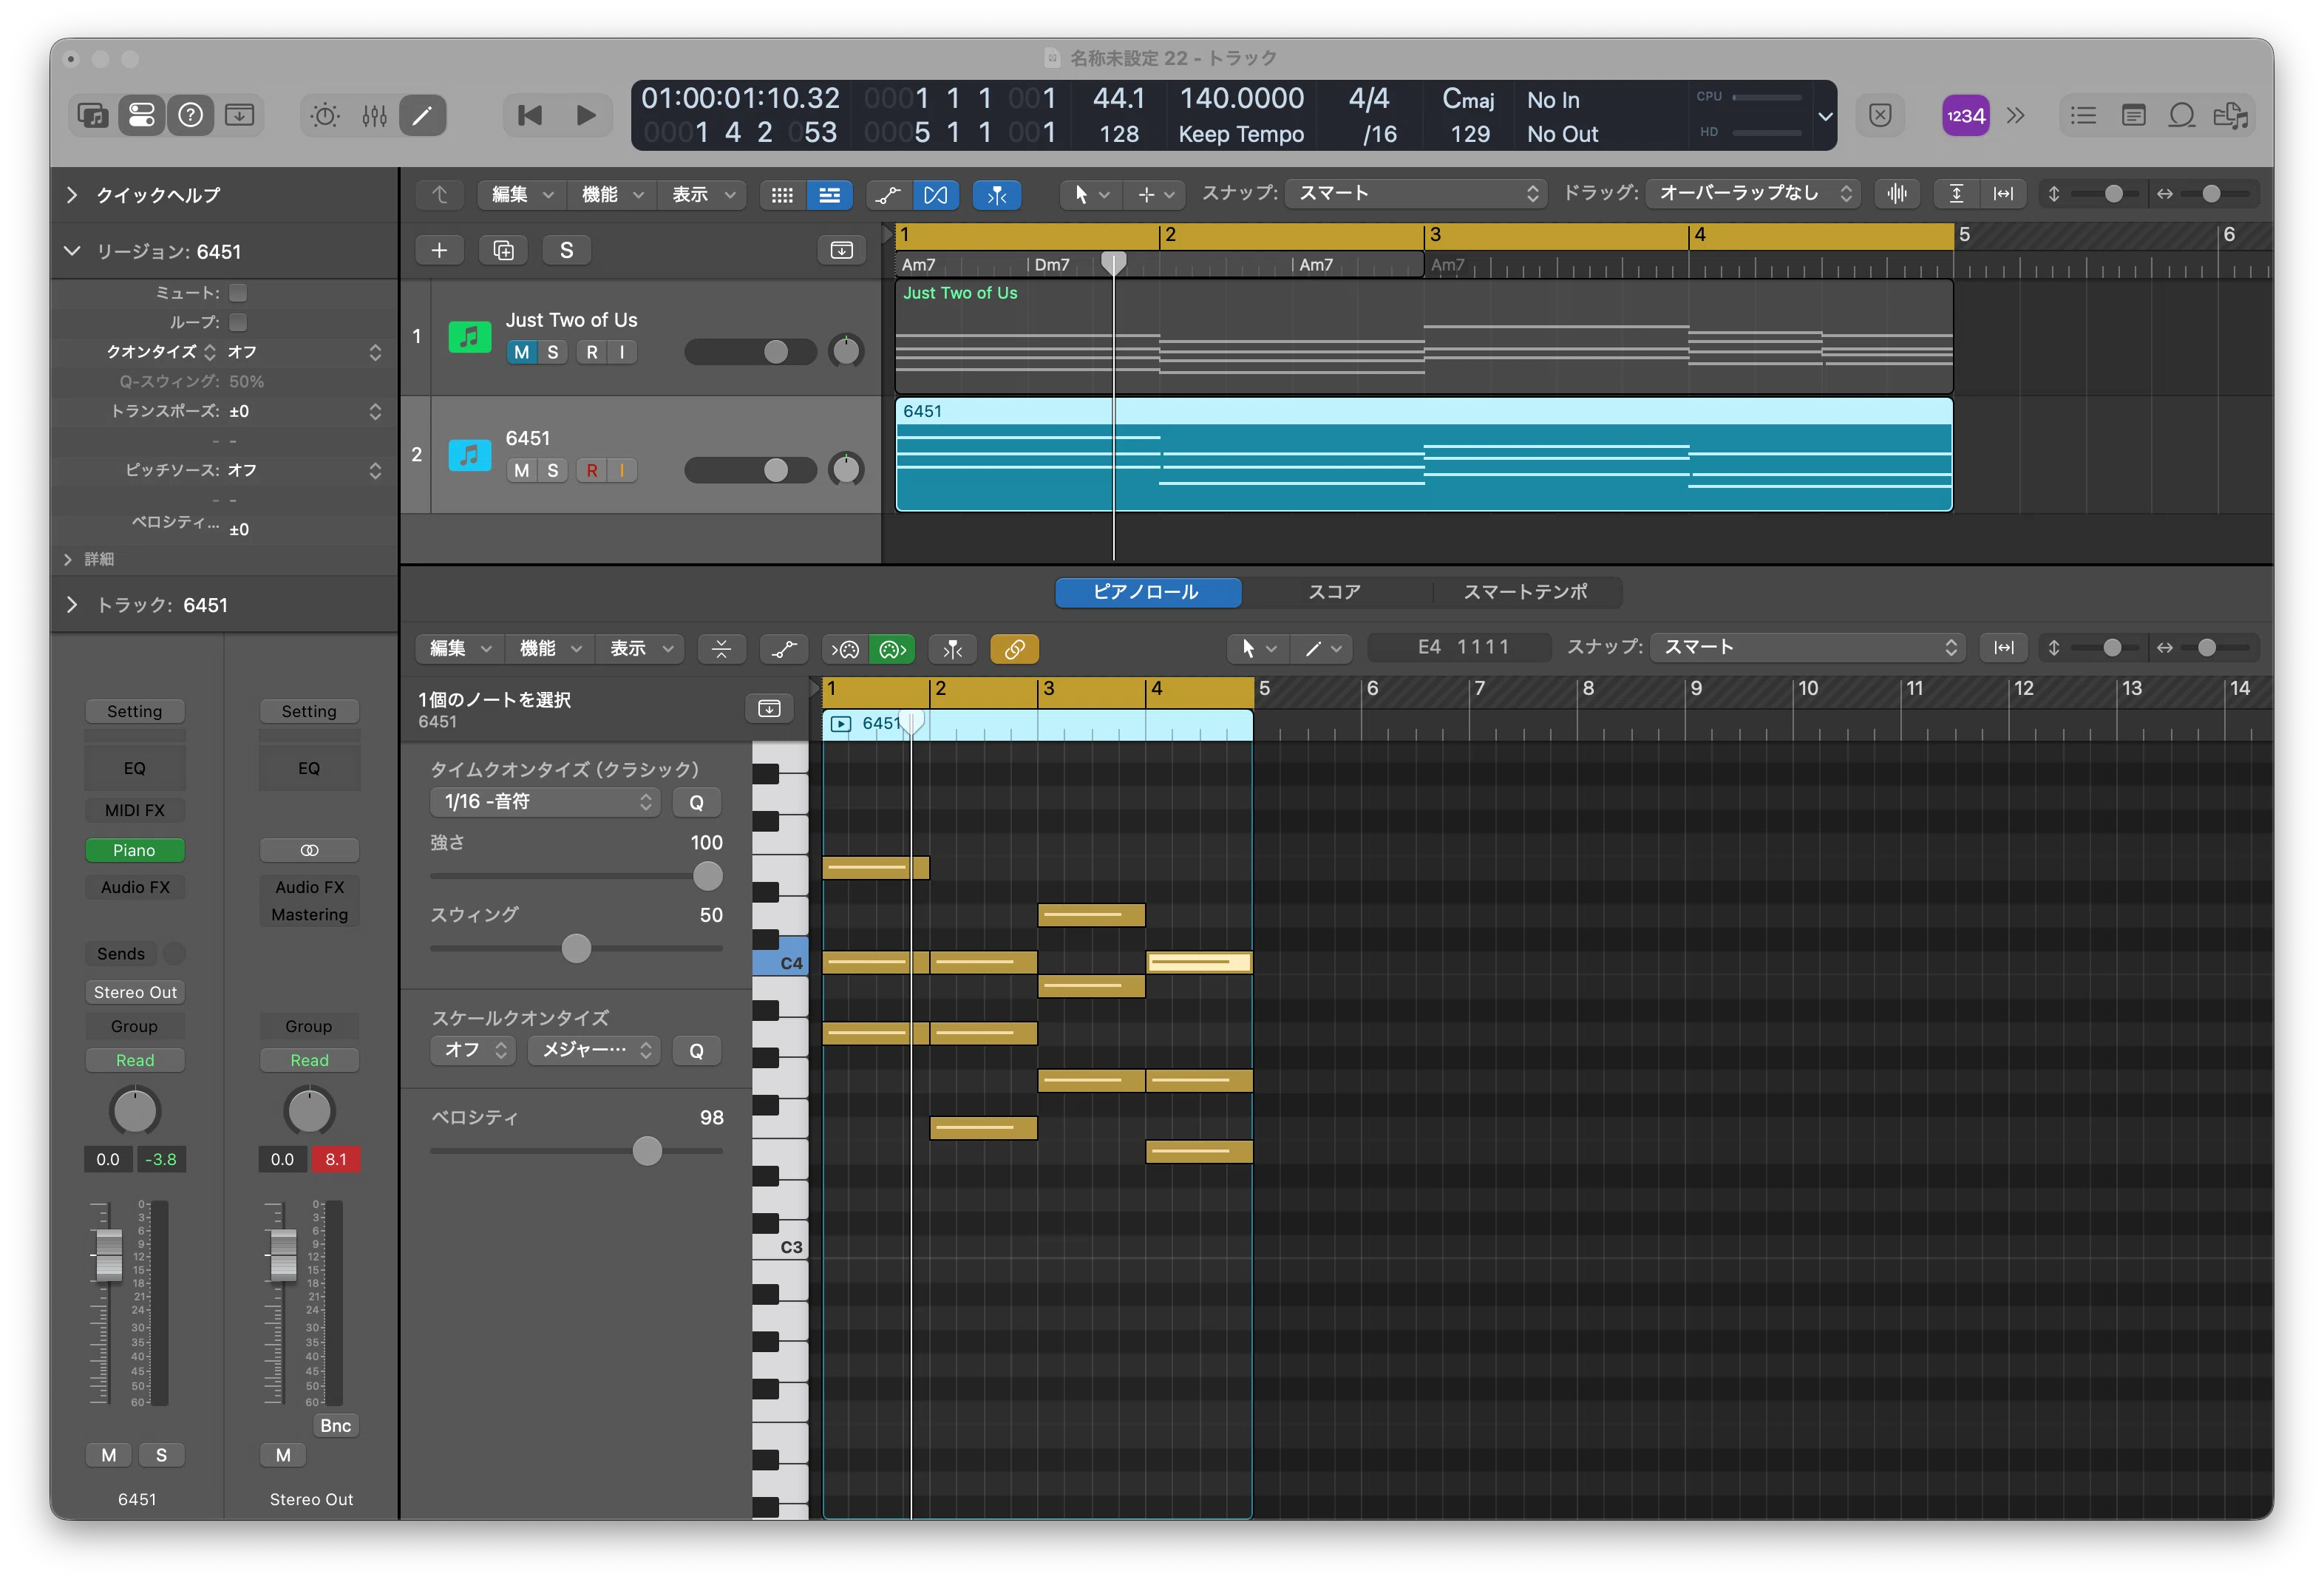Toggle the Editors pencil button
The image size is (2324, 1582).
[422, 115]
